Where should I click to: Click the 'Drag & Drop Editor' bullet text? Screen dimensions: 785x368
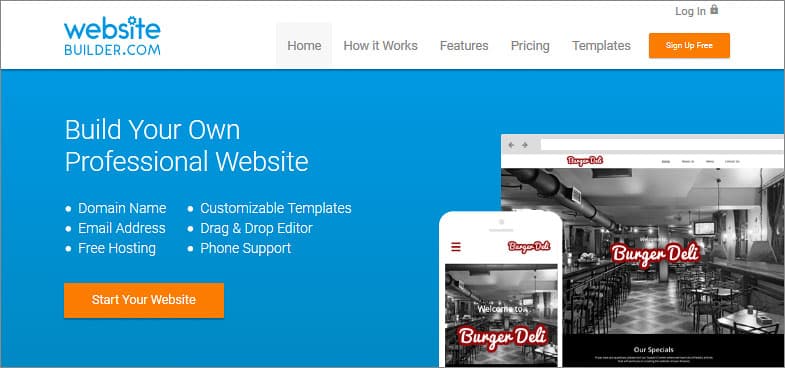point(256,228)
